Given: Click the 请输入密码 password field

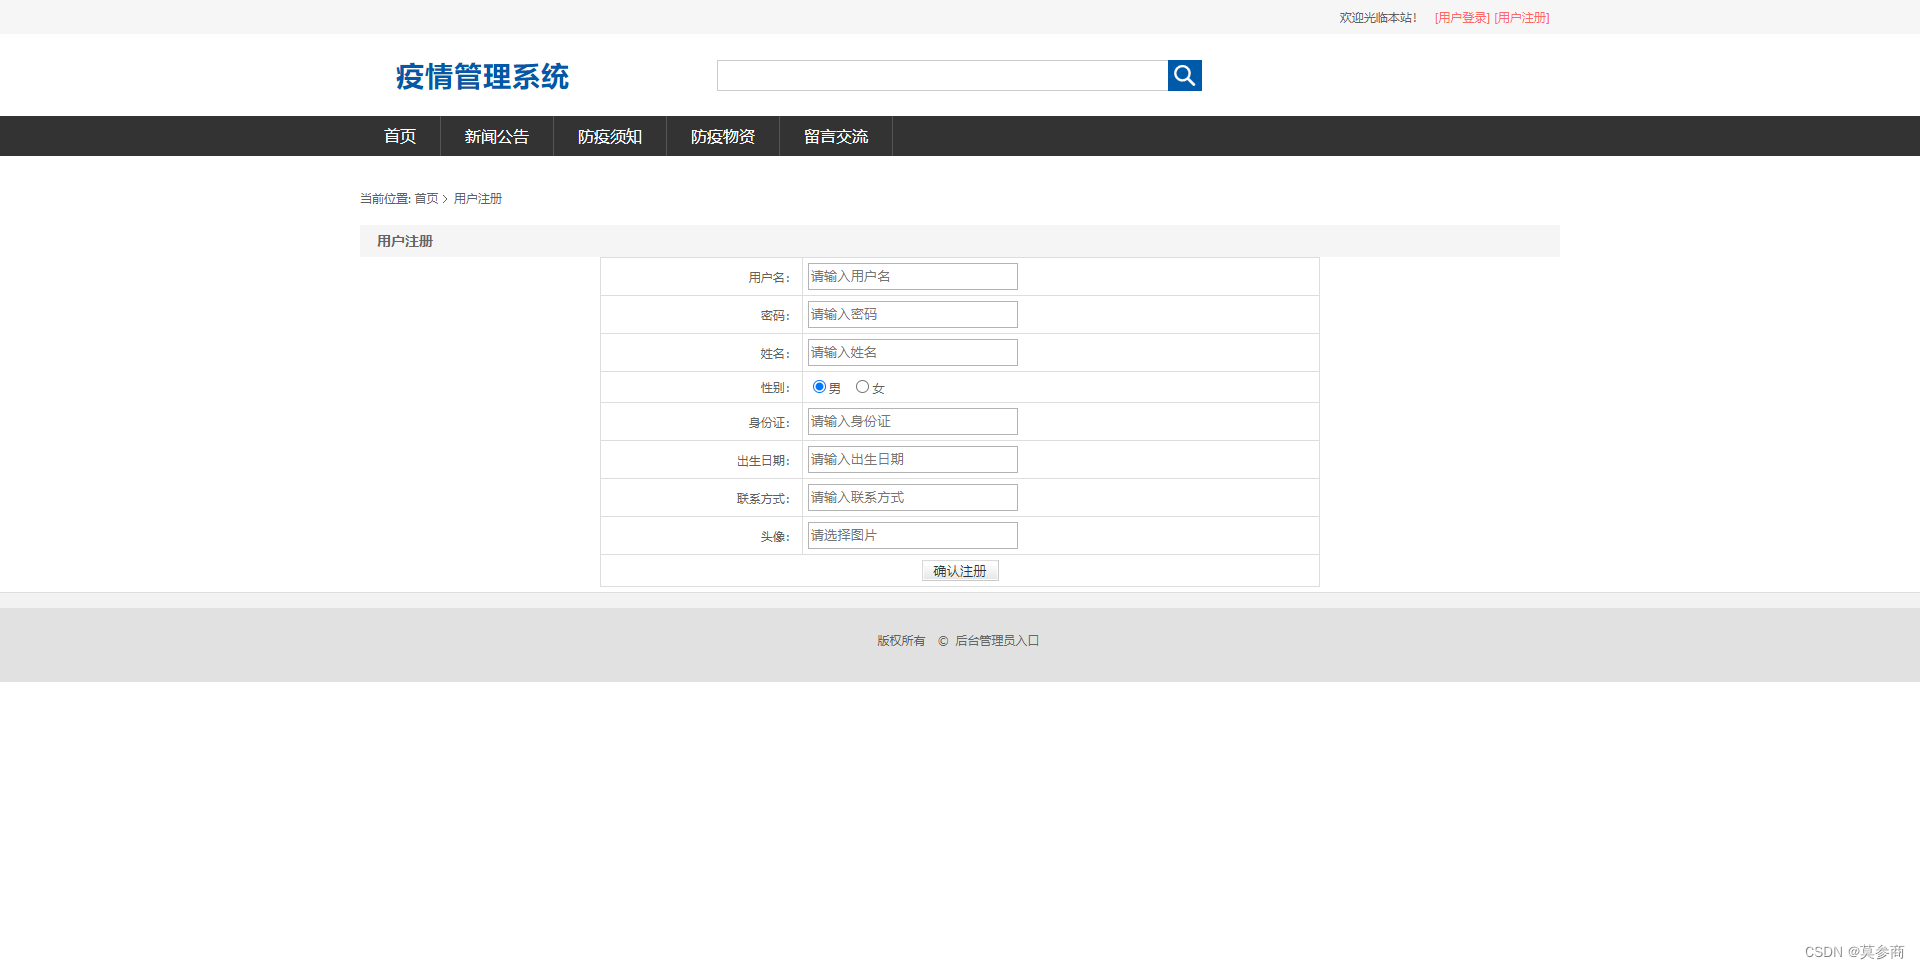Looking at the screenshot, I should [x=913, y=315].
